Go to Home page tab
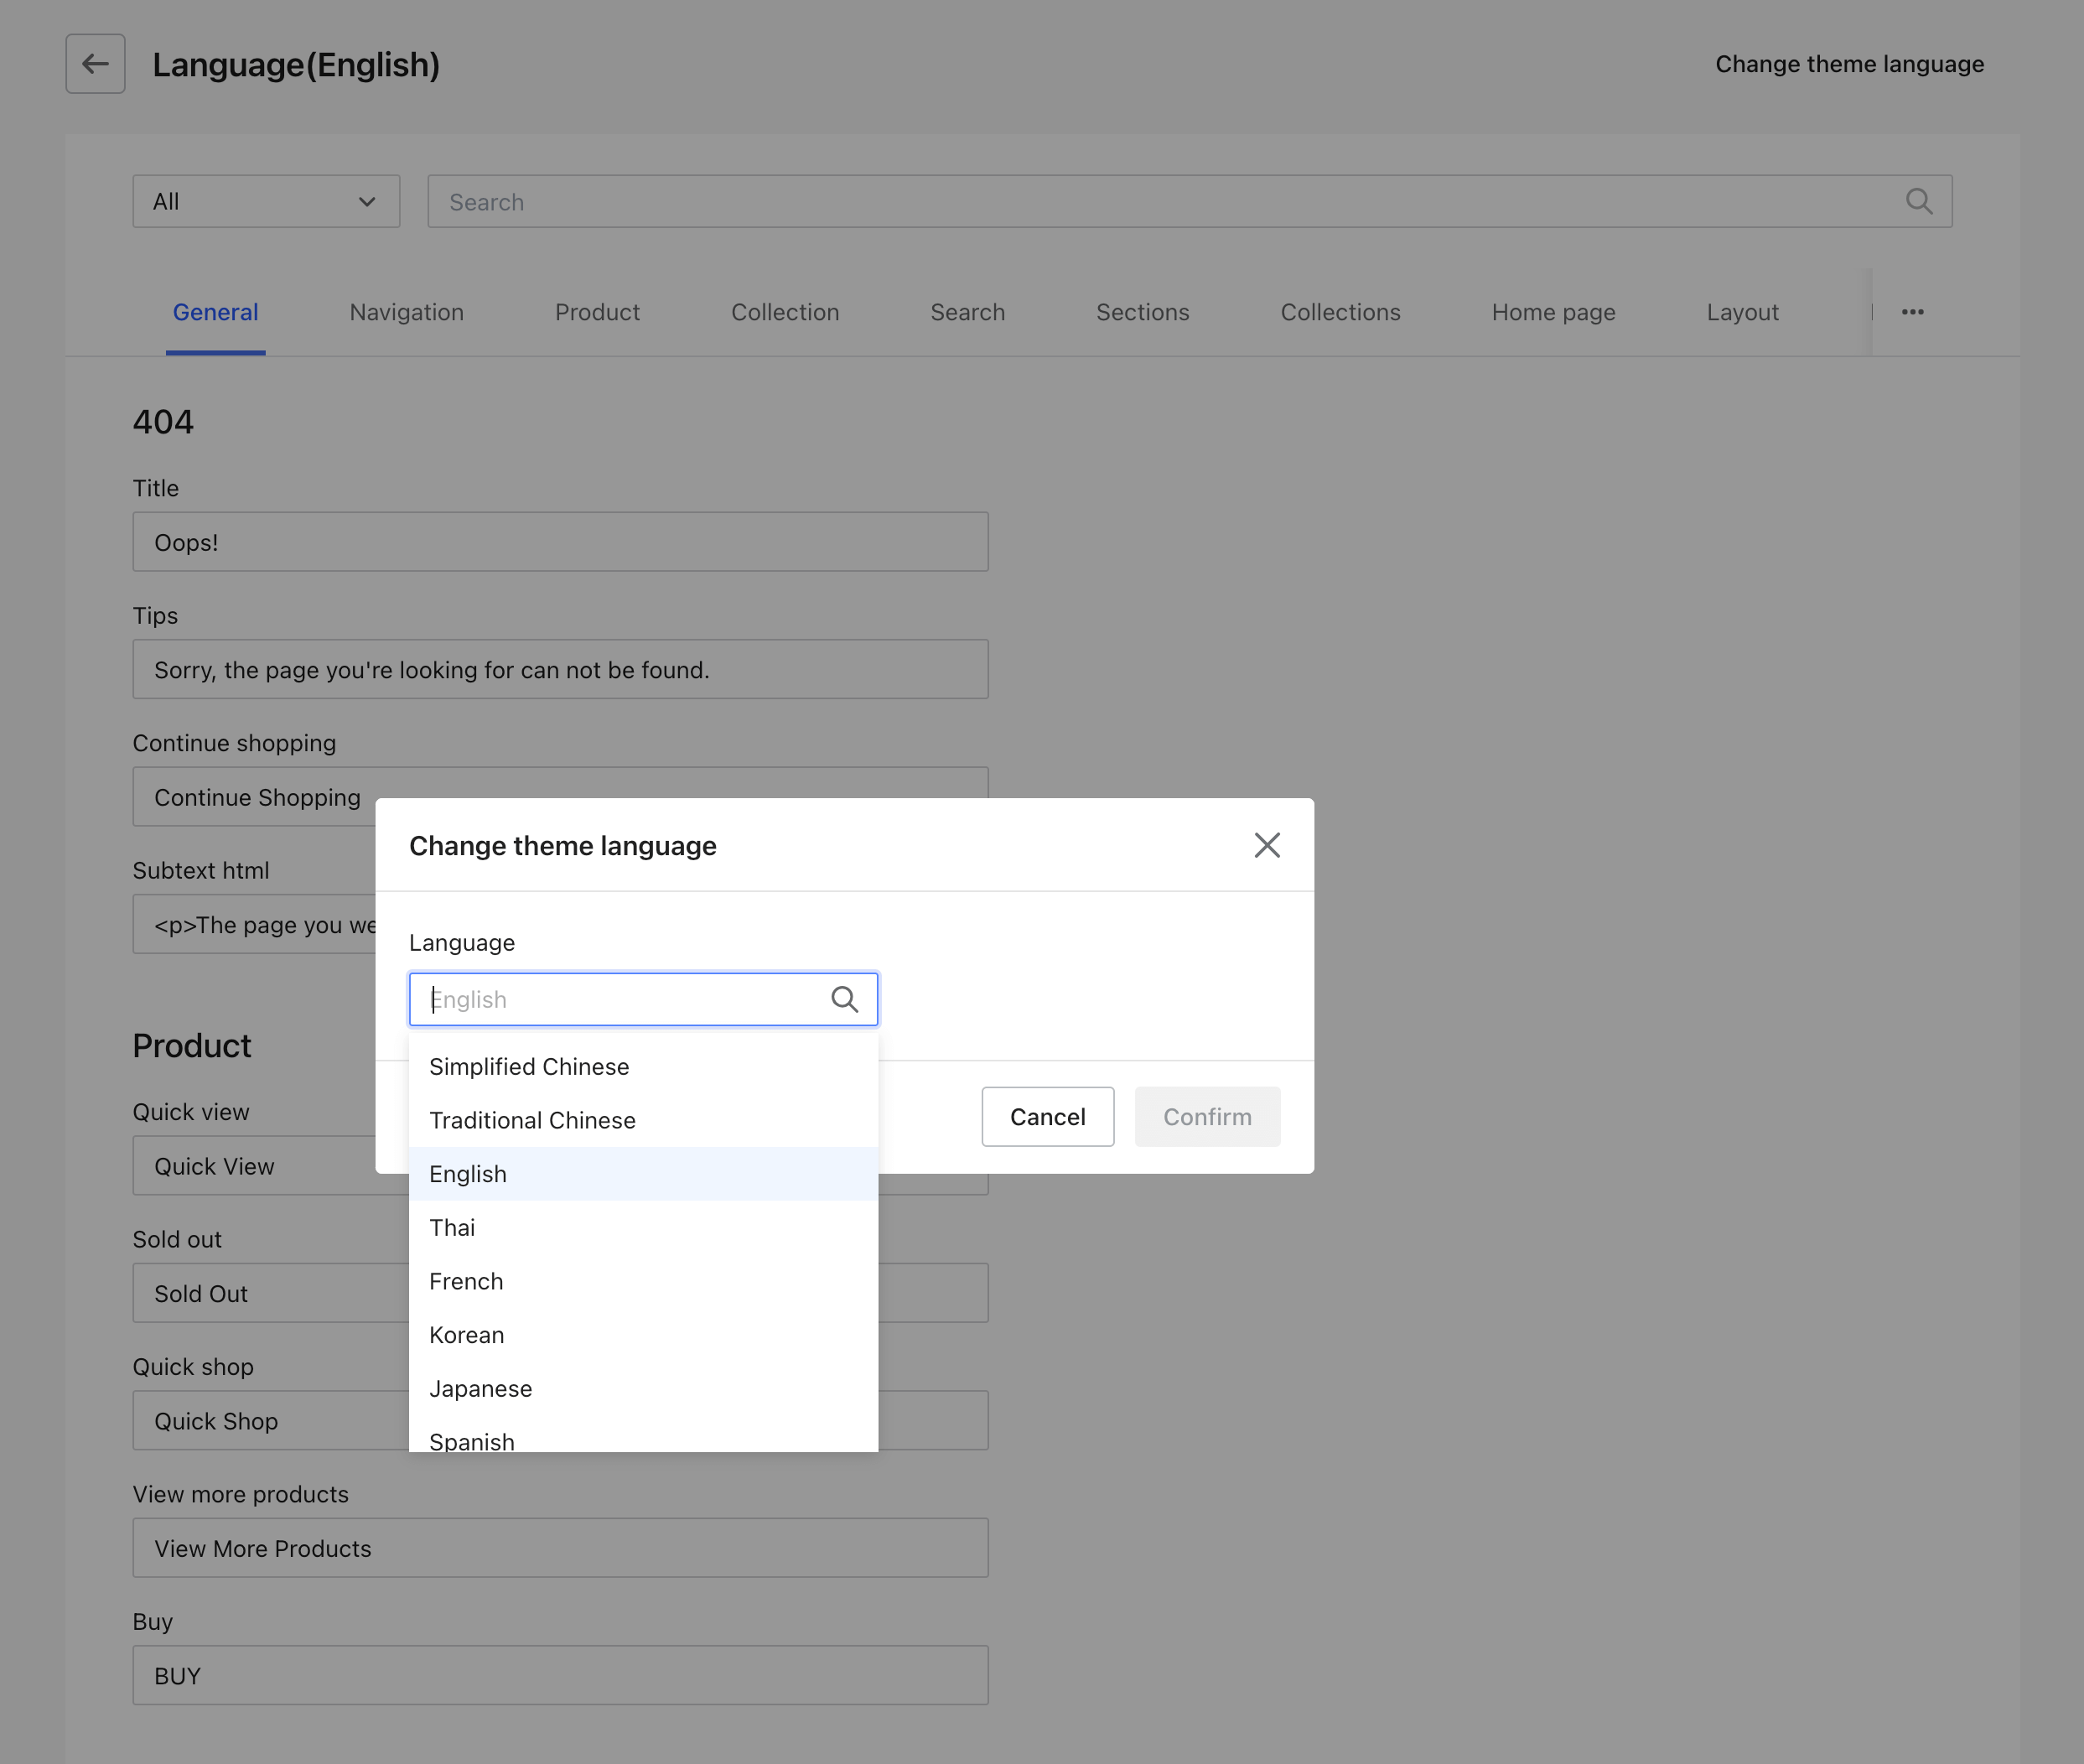The image size is (2084, 1764). point(1553,312)
